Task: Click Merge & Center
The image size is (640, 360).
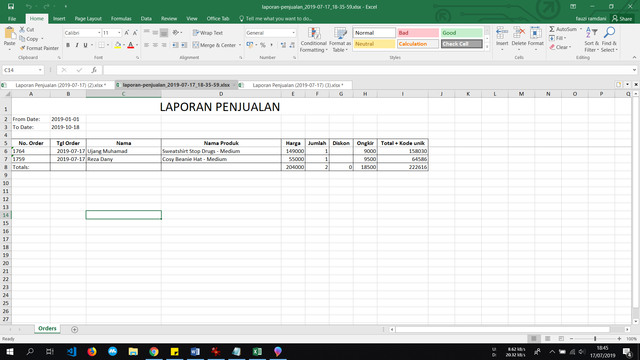Action: (214, 45)
